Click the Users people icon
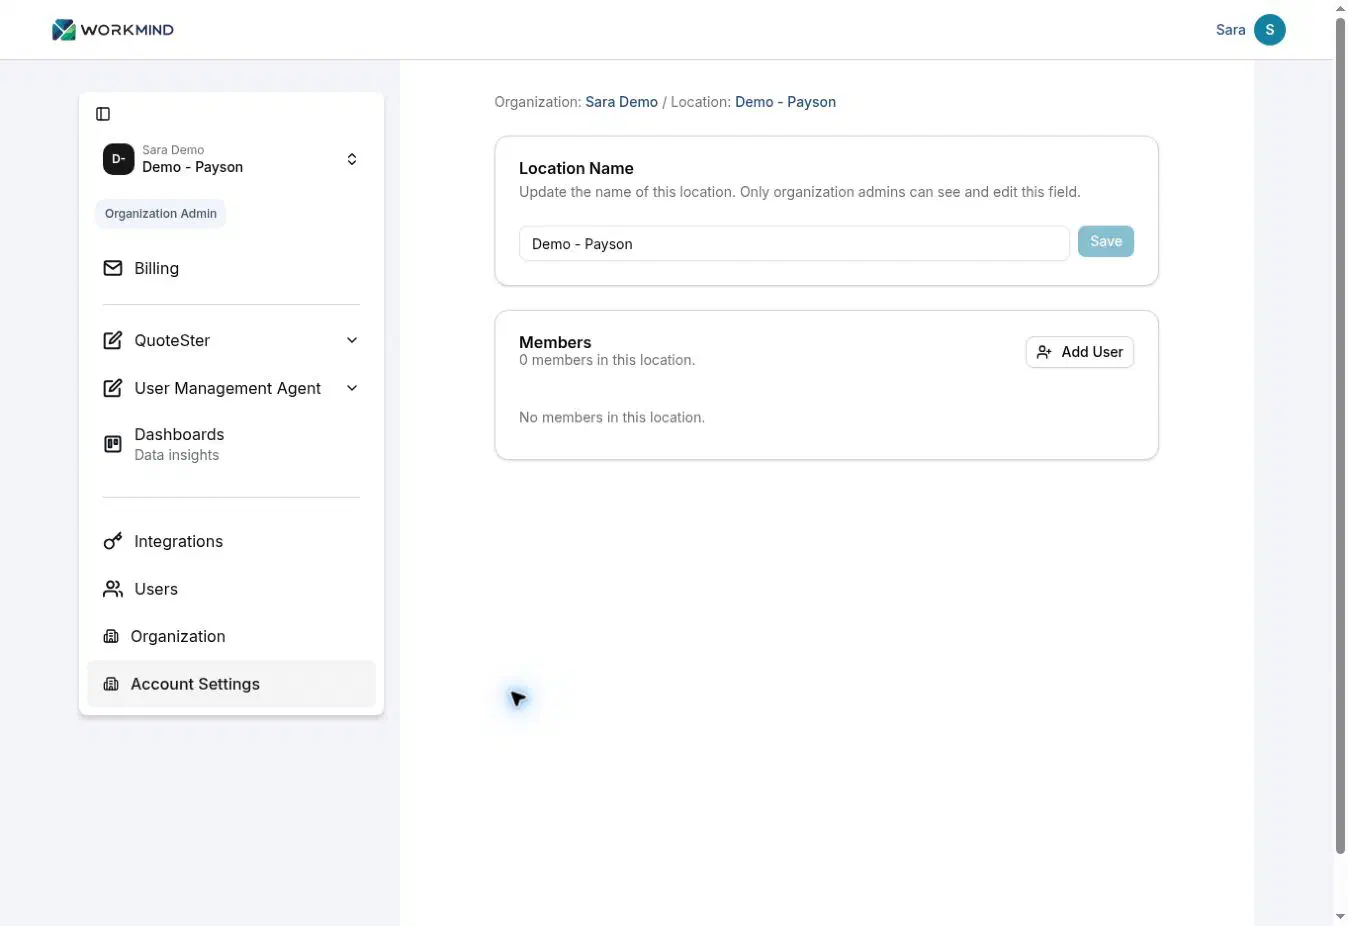 [113, 589]
